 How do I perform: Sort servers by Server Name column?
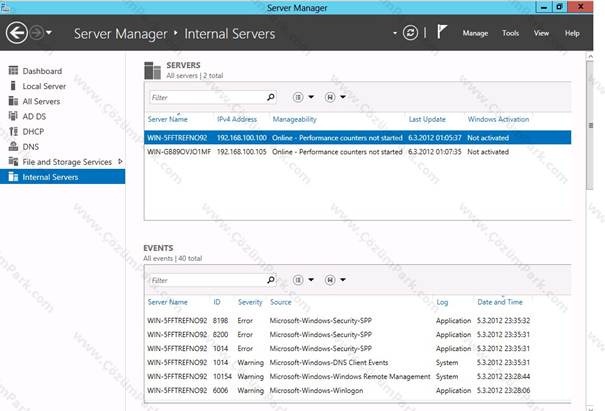pos(167,119)
